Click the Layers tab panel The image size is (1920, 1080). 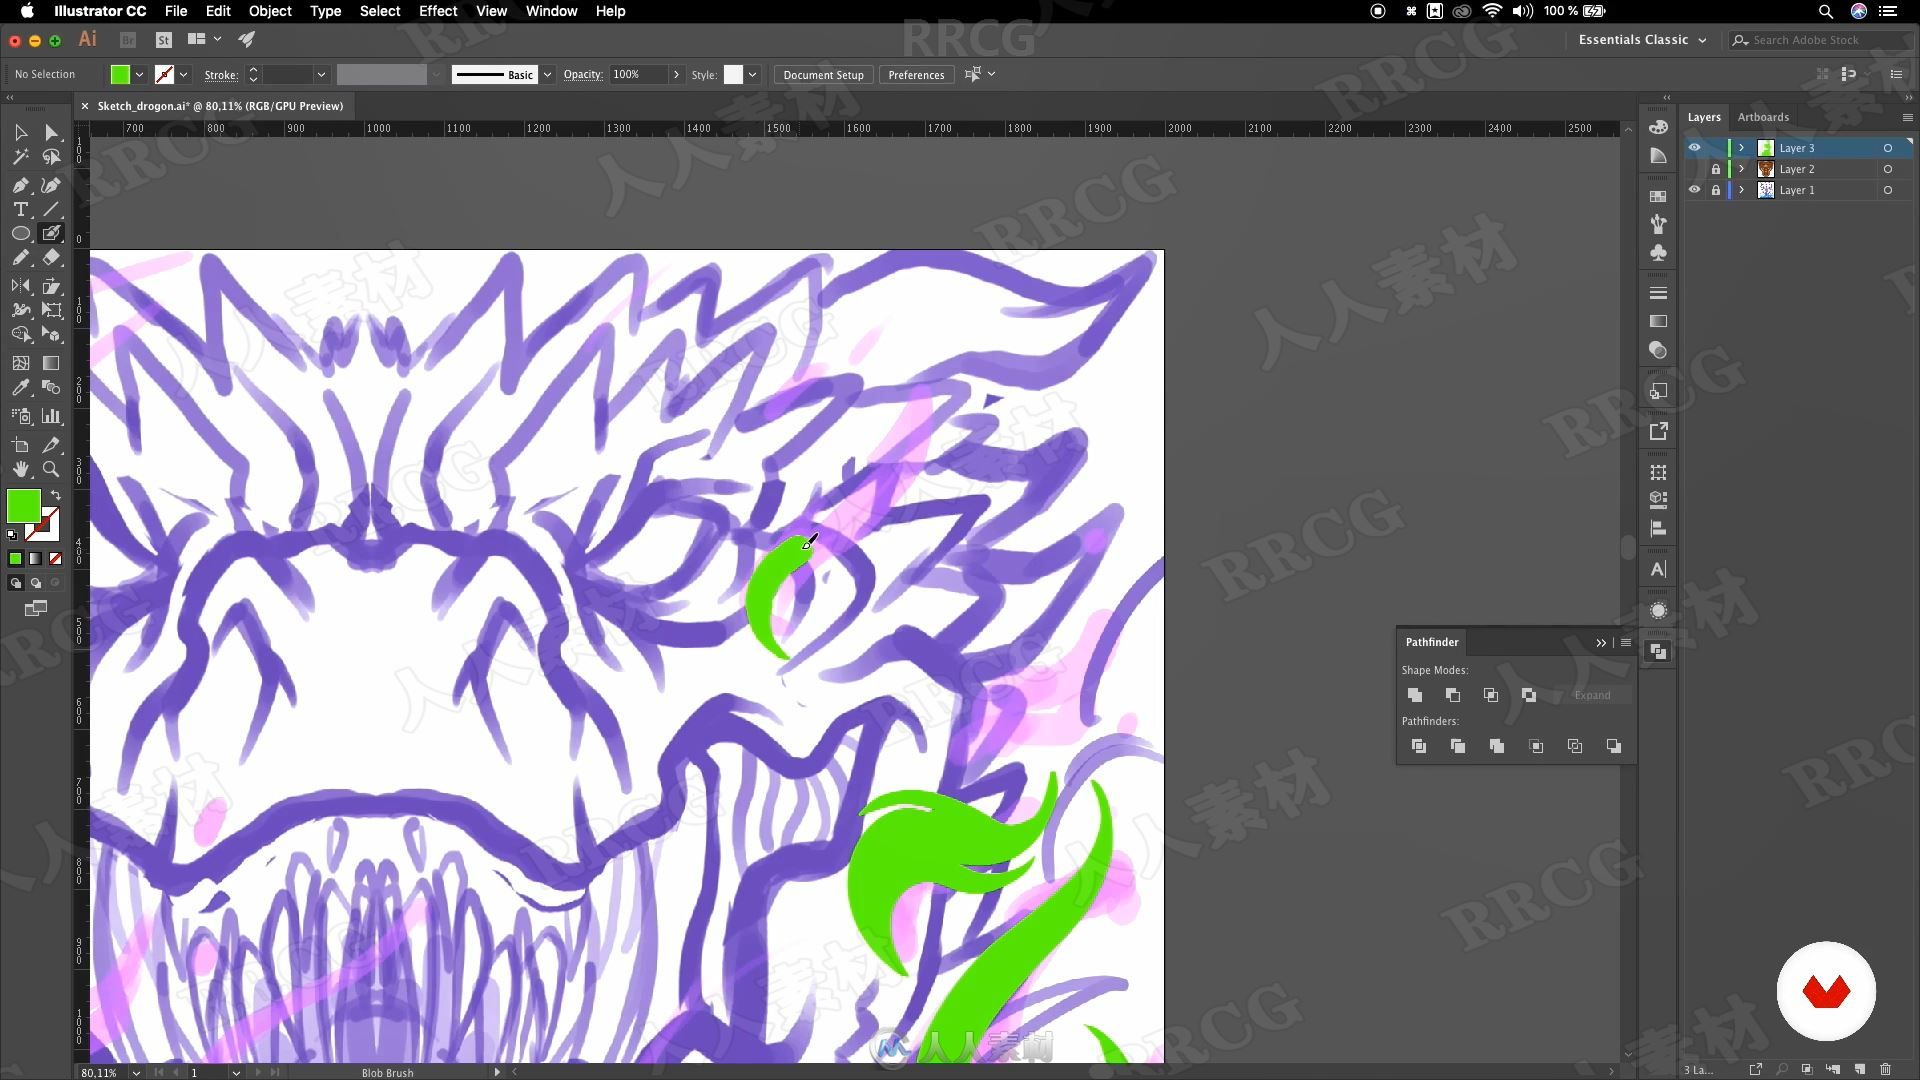pos(1705,116)
